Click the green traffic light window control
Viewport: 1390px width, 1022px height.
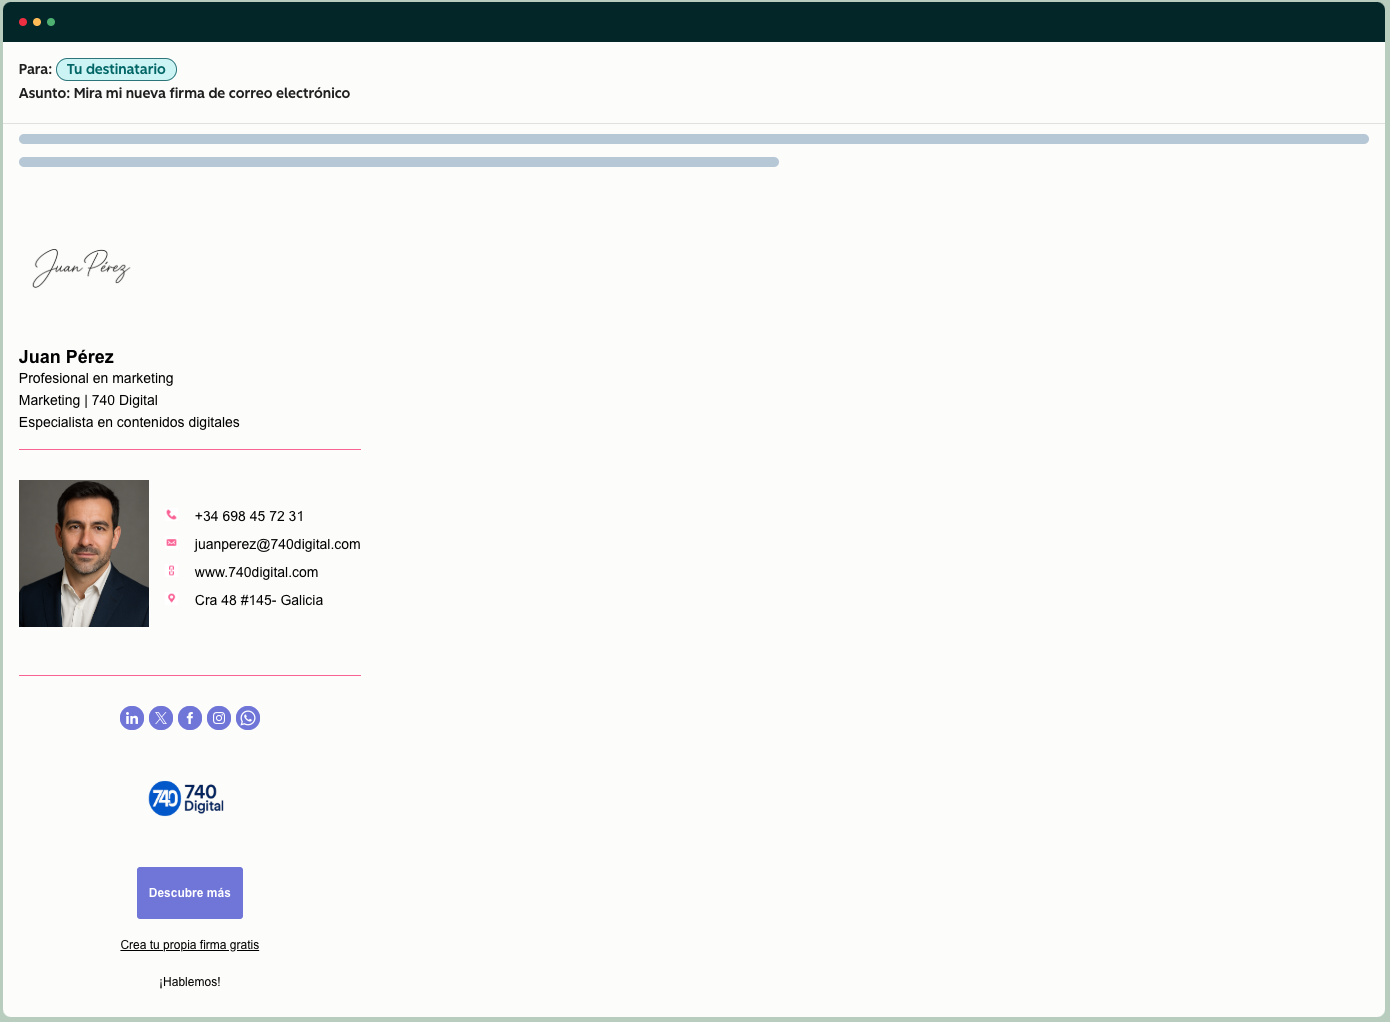(50, 21)
